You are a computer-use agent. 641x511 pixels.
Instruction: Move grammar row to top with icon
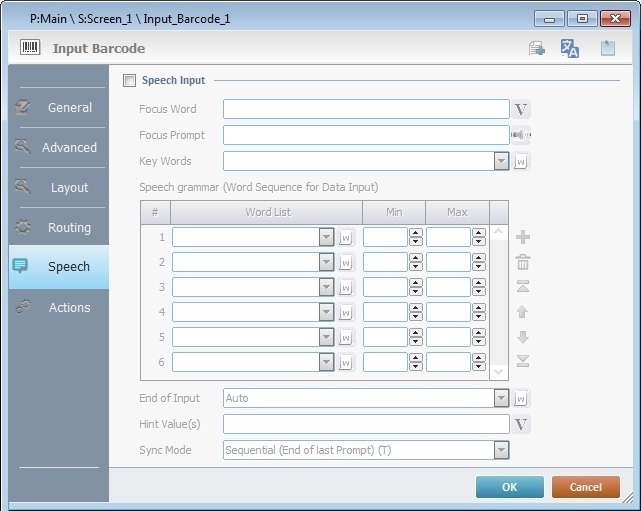[522, 287]
